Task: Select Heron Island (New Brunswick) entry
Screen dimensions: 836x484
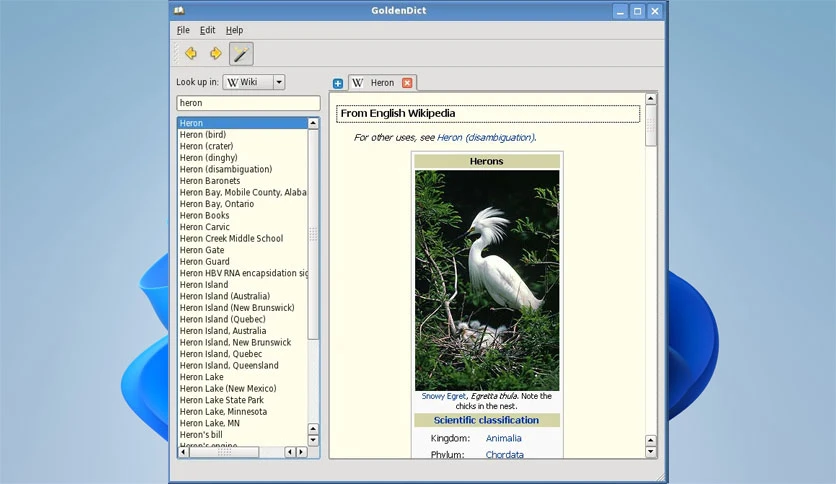Action: pos(243,308)
